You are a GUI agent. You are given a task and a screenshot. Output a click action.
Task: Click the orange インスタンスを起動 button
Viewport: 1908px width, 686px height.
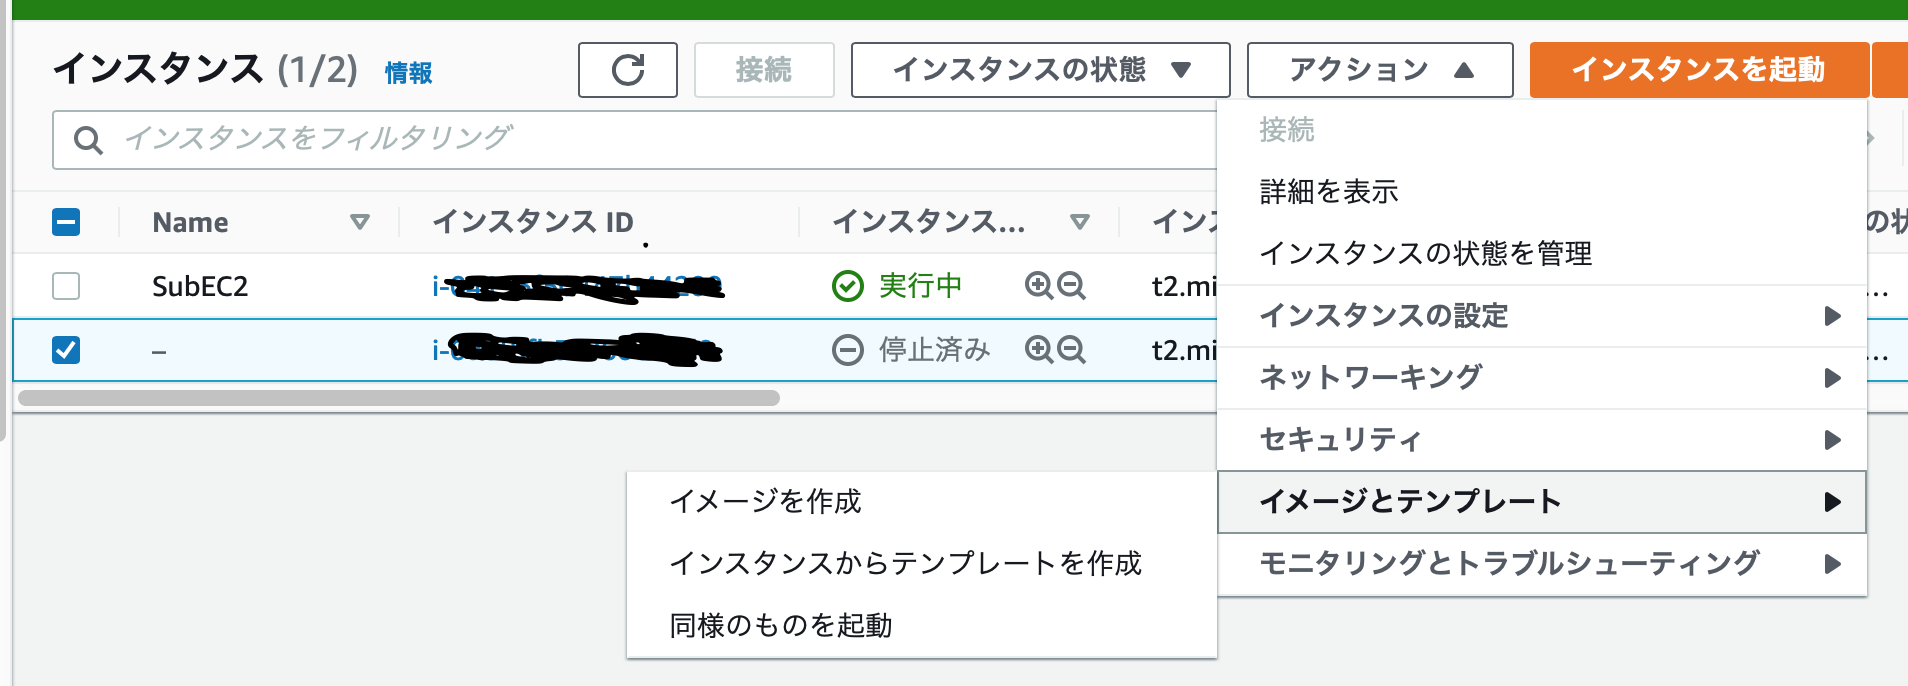point(1699,70)
